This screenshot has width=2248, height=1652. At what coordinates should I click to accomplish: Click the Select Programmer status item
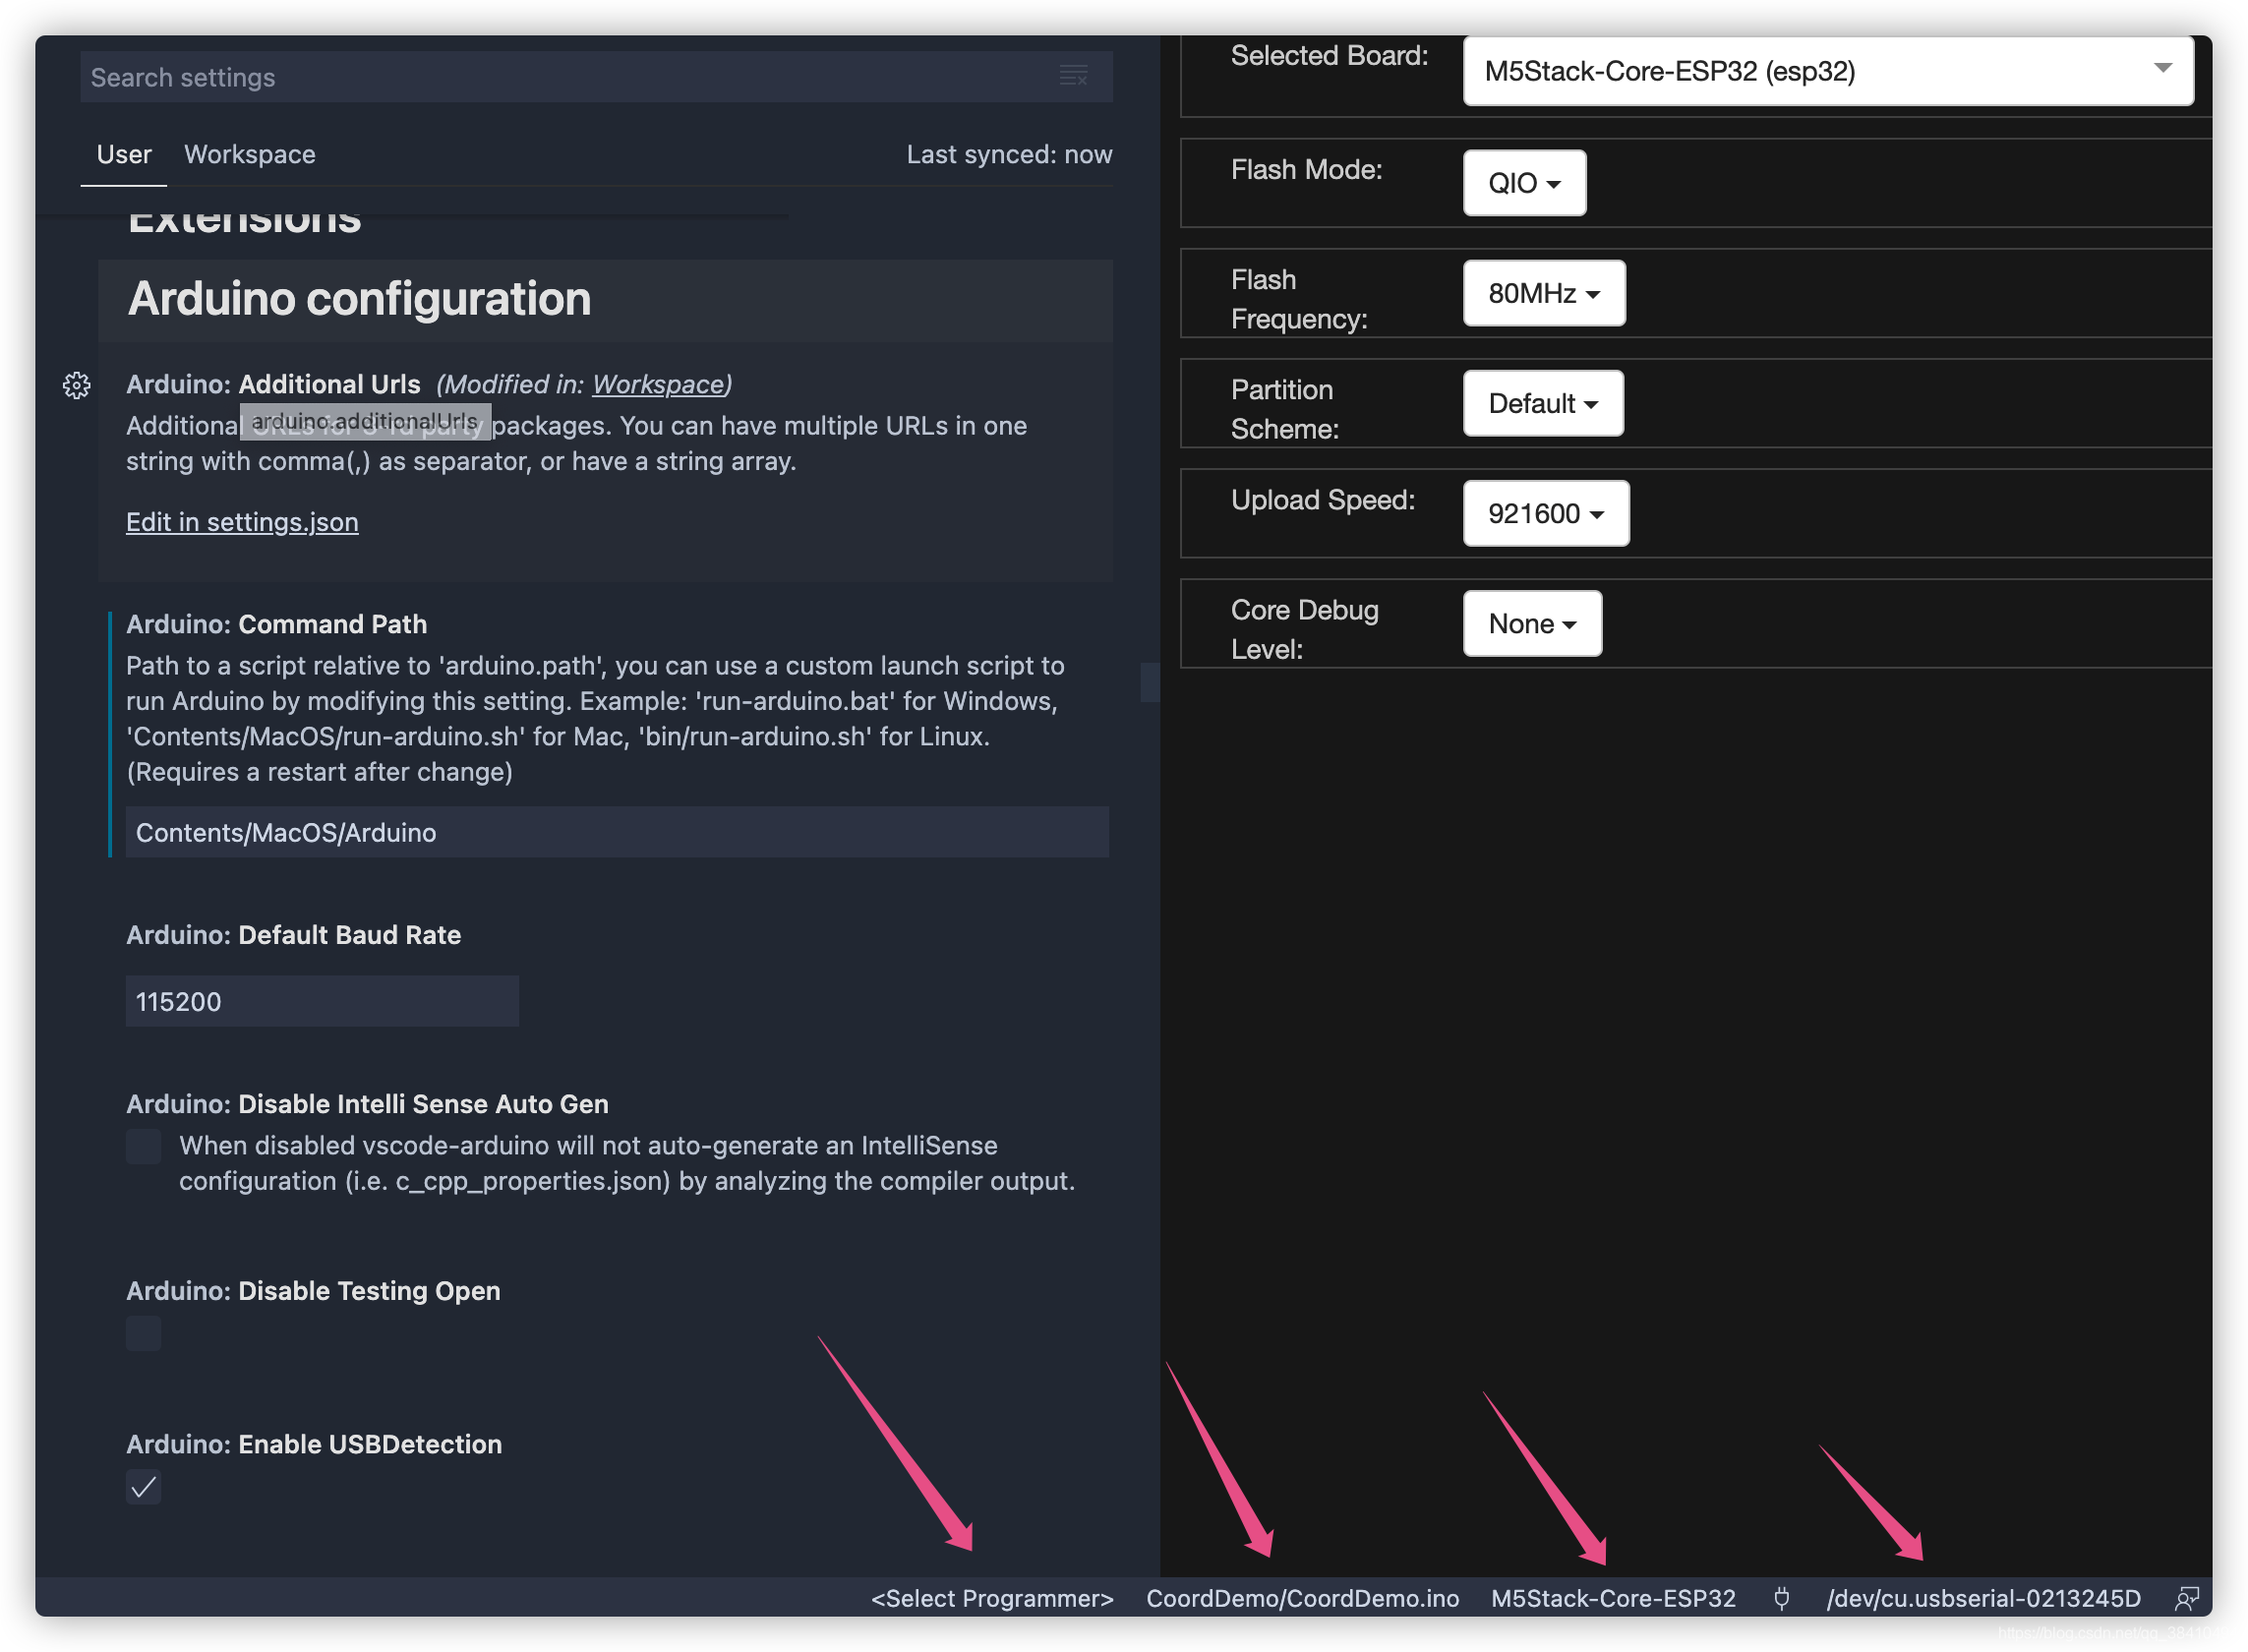(x=991, y=1598)
